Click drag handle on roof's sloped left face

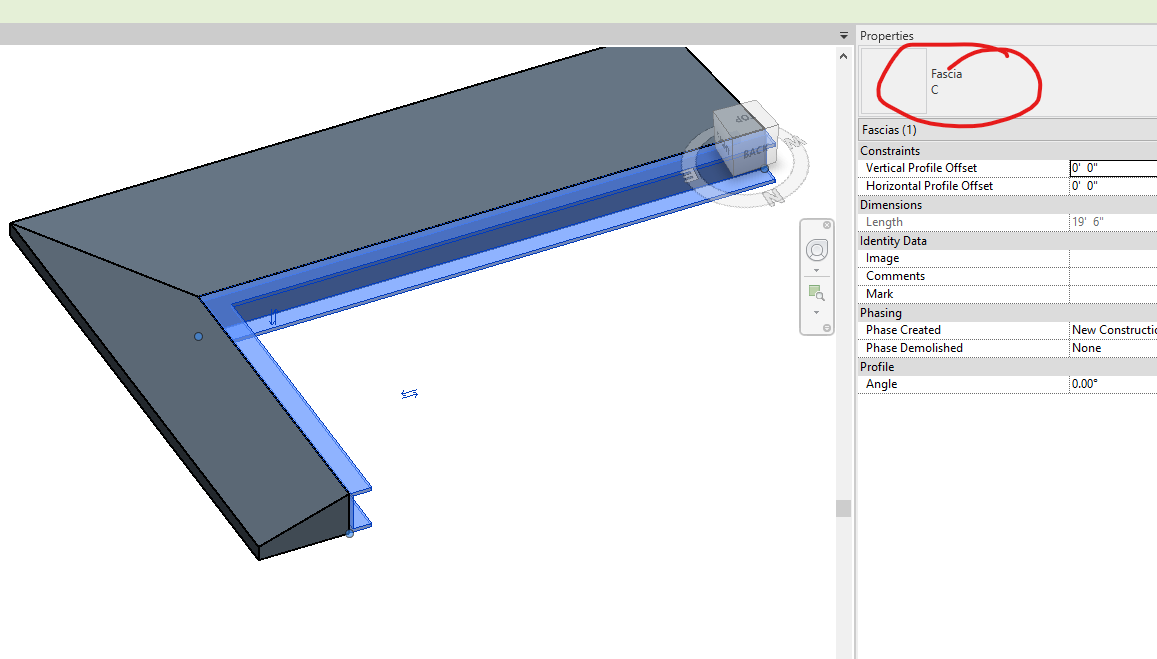click(x=198, y=337)
